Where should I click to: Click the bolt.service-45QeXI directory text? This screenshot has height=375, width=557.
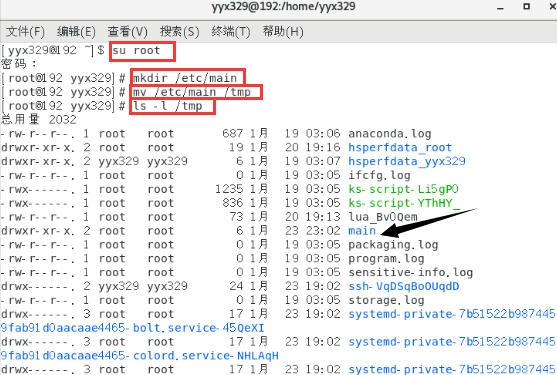tap(199, 328)
